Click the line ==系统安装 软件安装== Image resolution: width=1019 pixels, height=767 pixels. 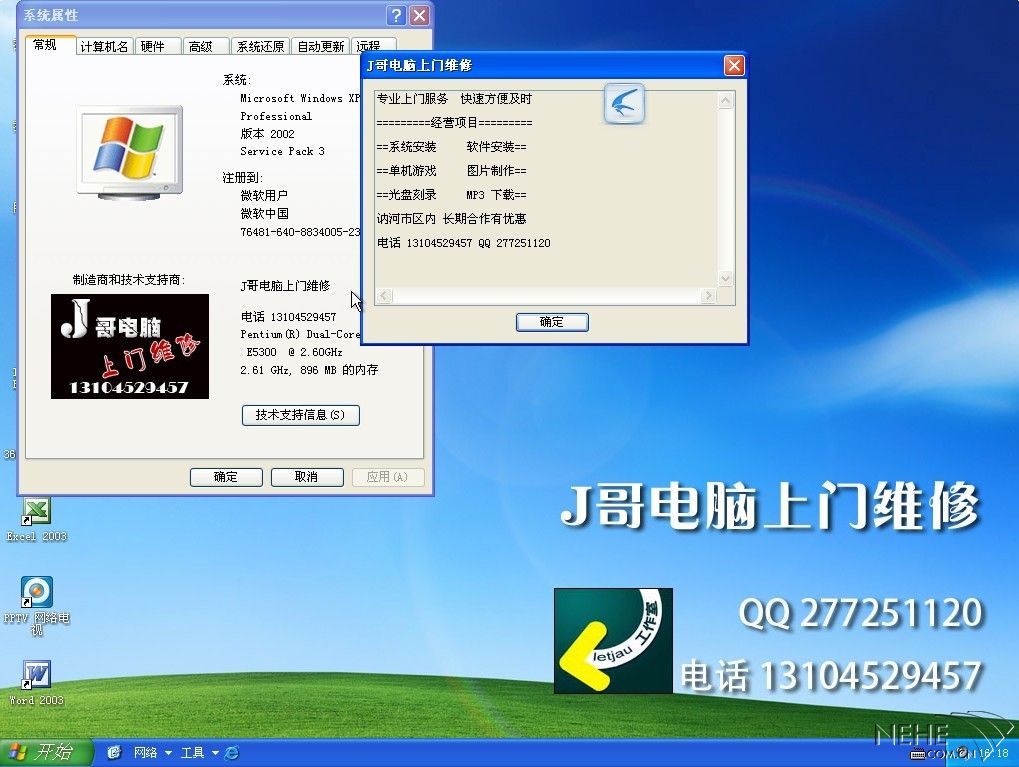(452, 147)
